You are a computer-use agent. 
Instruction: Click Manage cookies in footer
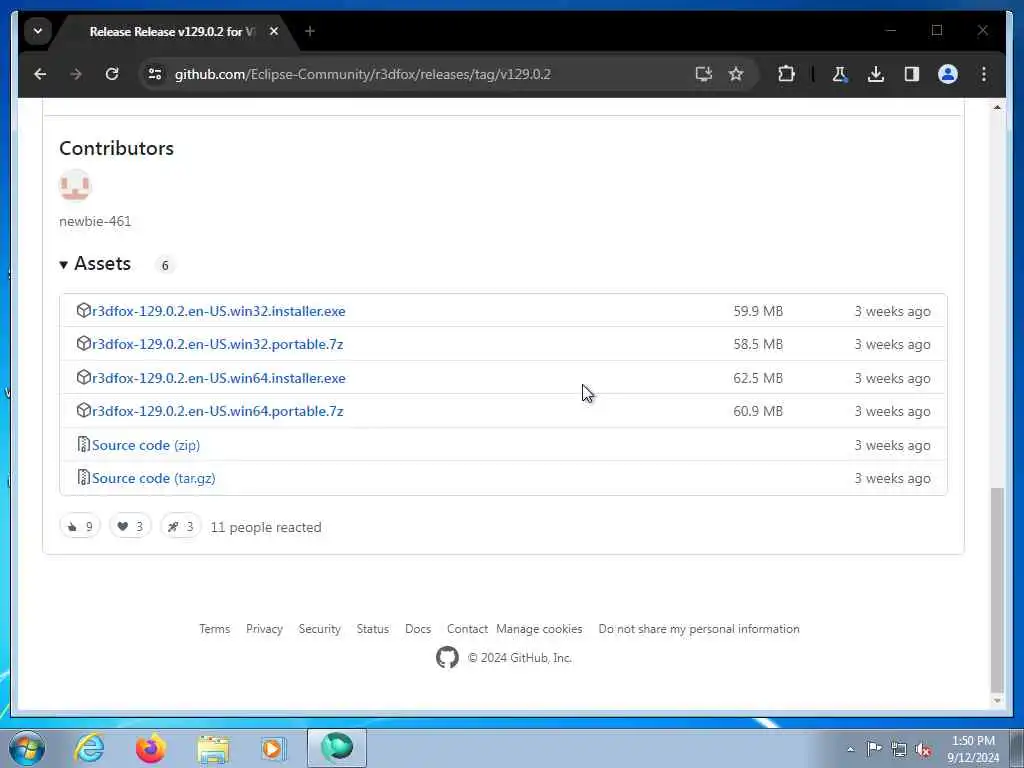pos(539,629)
